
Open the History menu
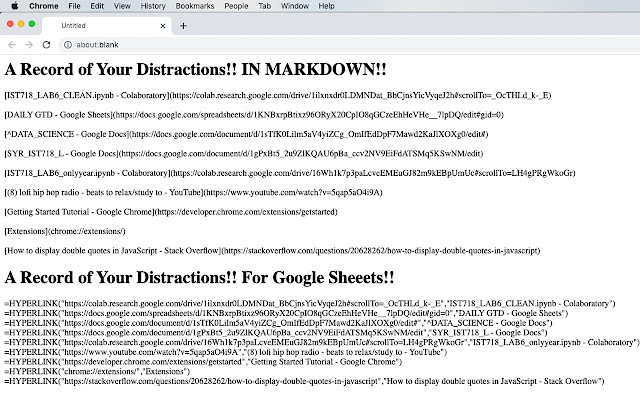(153, 6)
